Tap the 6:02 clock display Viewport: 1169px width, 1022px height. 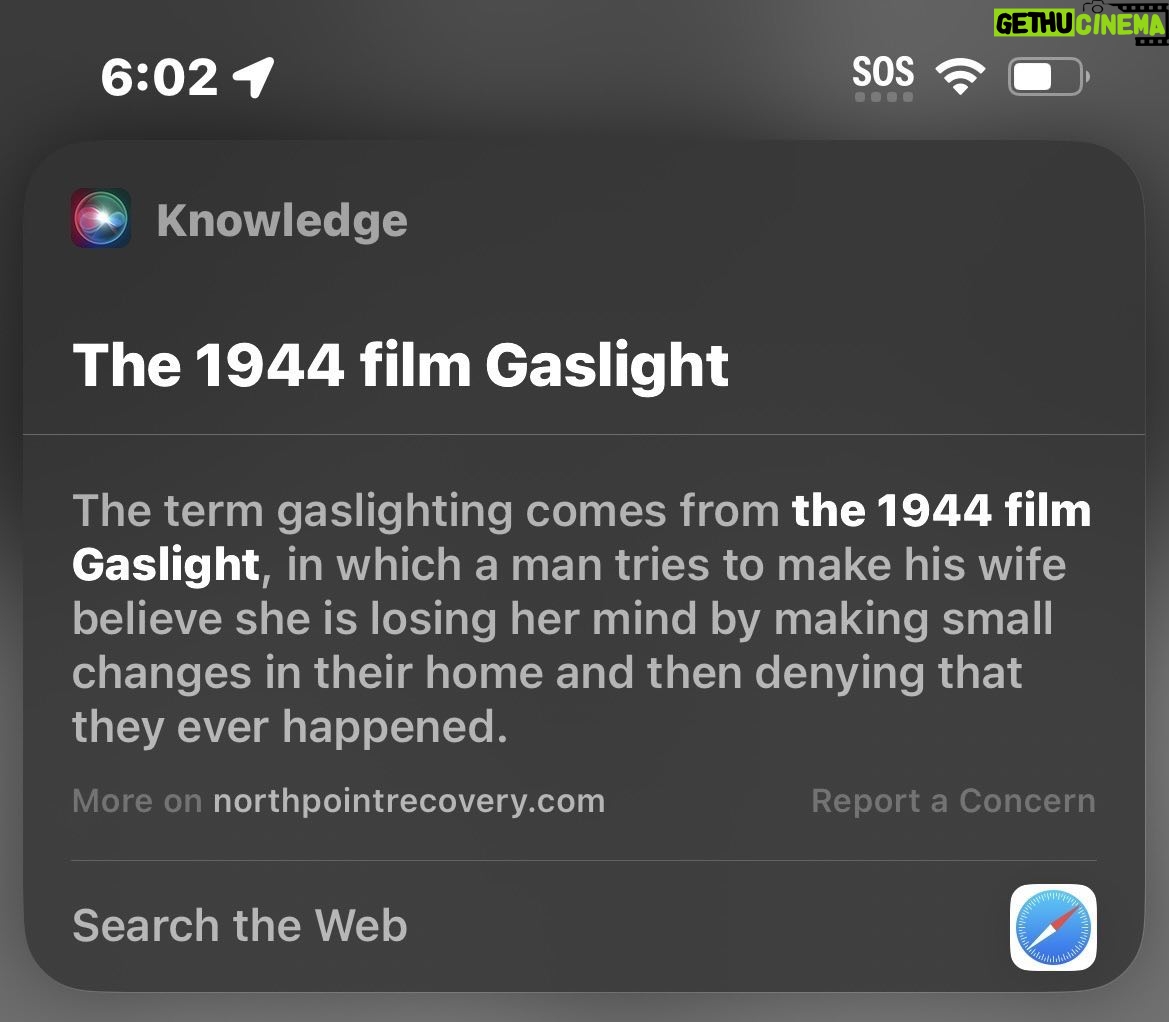point(160,77)
